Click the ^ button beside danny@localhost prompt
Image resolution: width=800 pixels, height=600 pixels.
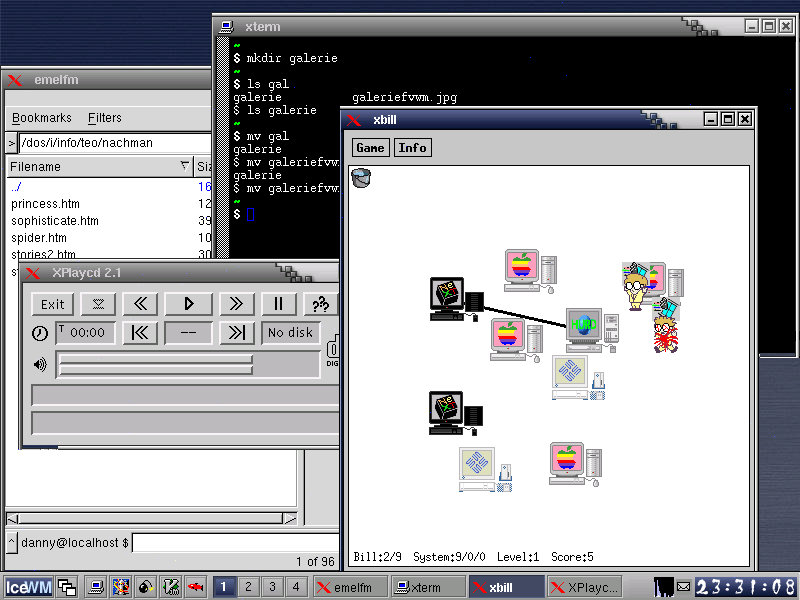(x=12, y=543)
